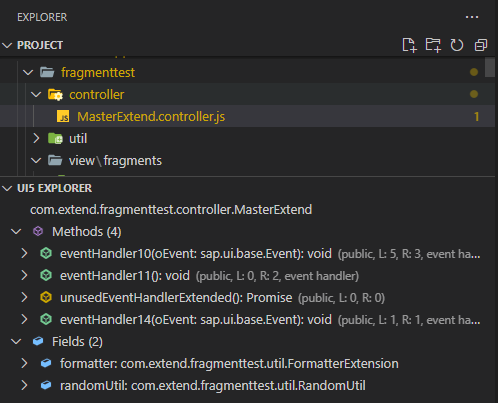Click the view\fragments folder icon
This screenshot has height=403, width=498.
tap(55, 160)
